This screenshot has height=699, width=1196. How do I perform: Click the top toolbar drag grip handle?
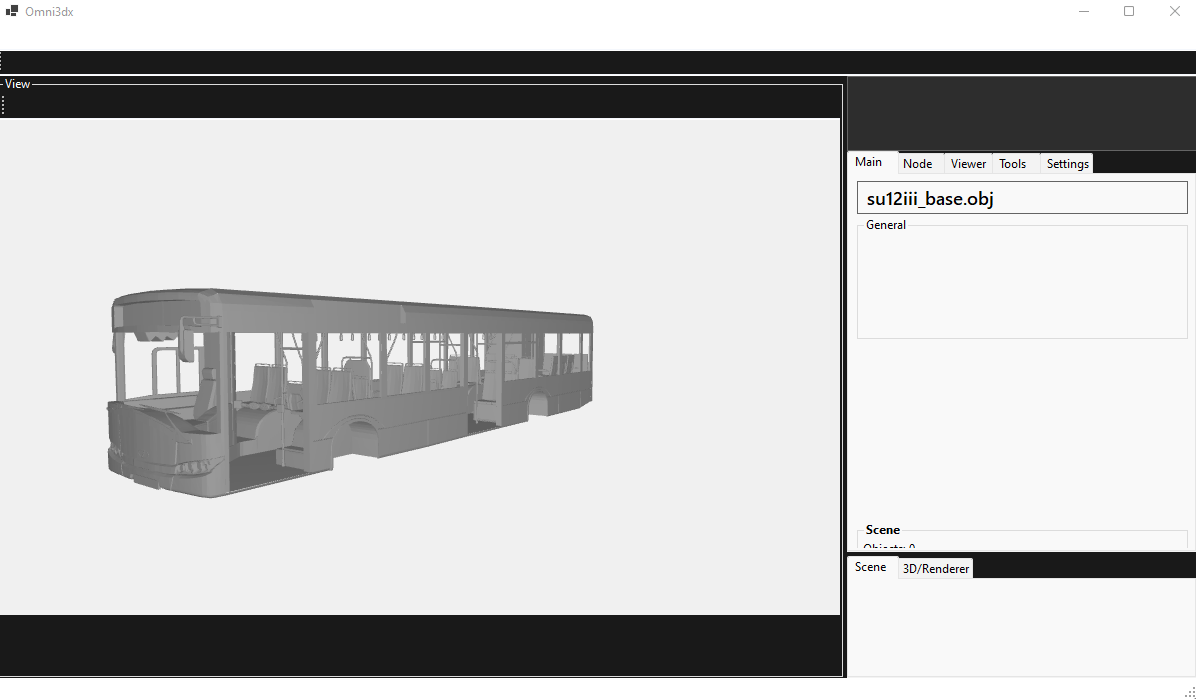[2, 62]
